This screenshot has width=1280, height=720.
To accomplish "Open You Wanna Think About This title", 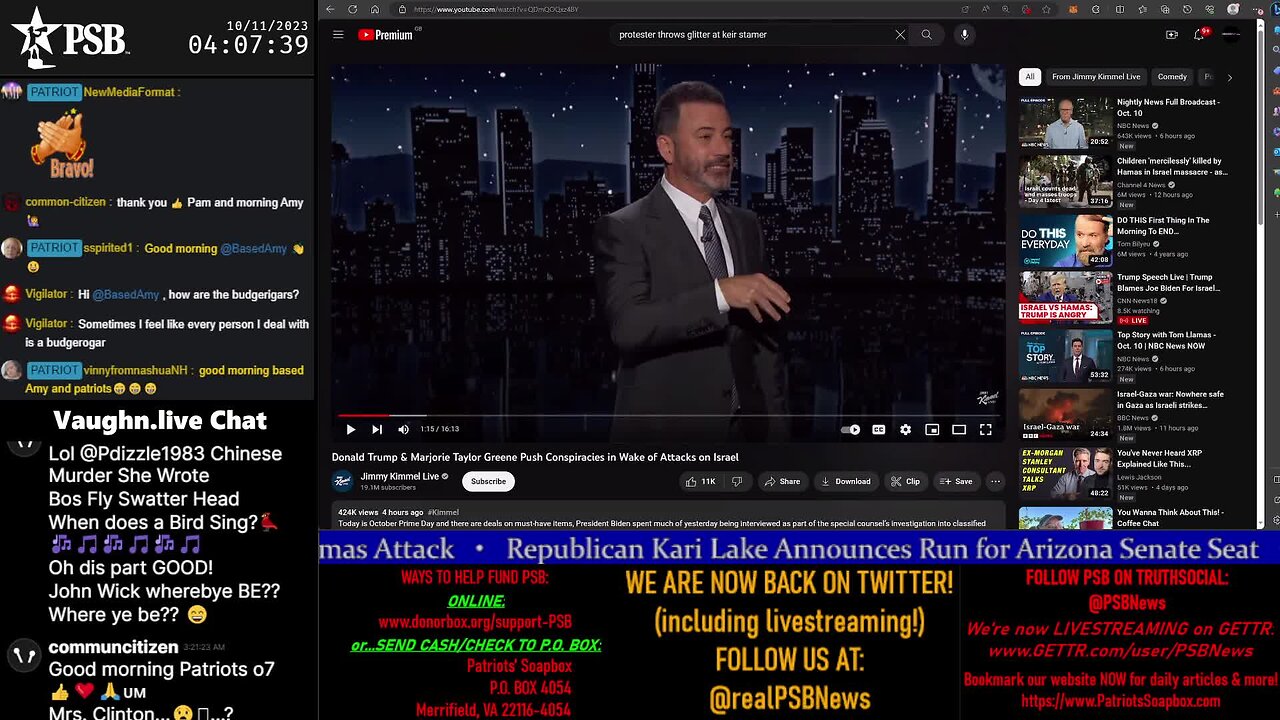I will coord(1170,517).
